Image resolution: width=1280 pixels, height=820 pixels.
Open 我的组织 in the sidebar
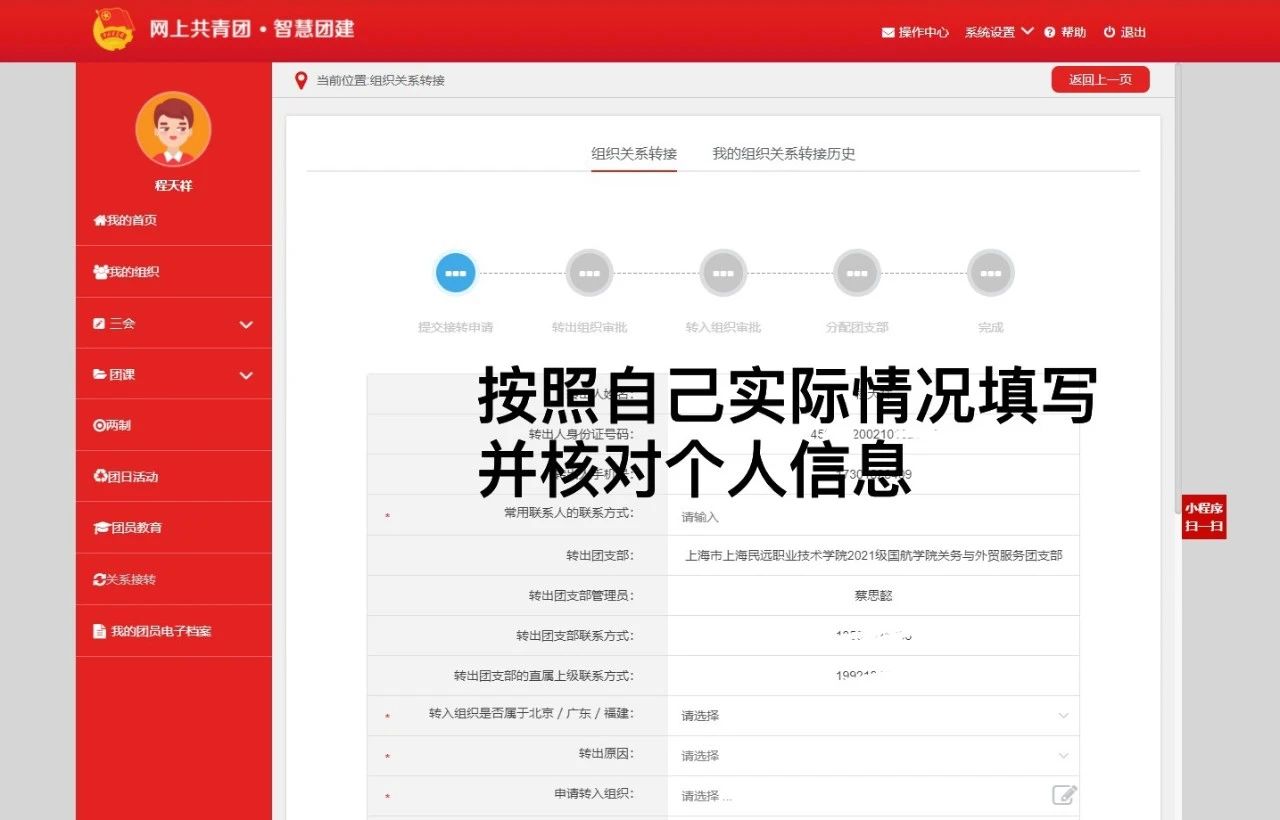pyautogui.click(x=127, y=272)
